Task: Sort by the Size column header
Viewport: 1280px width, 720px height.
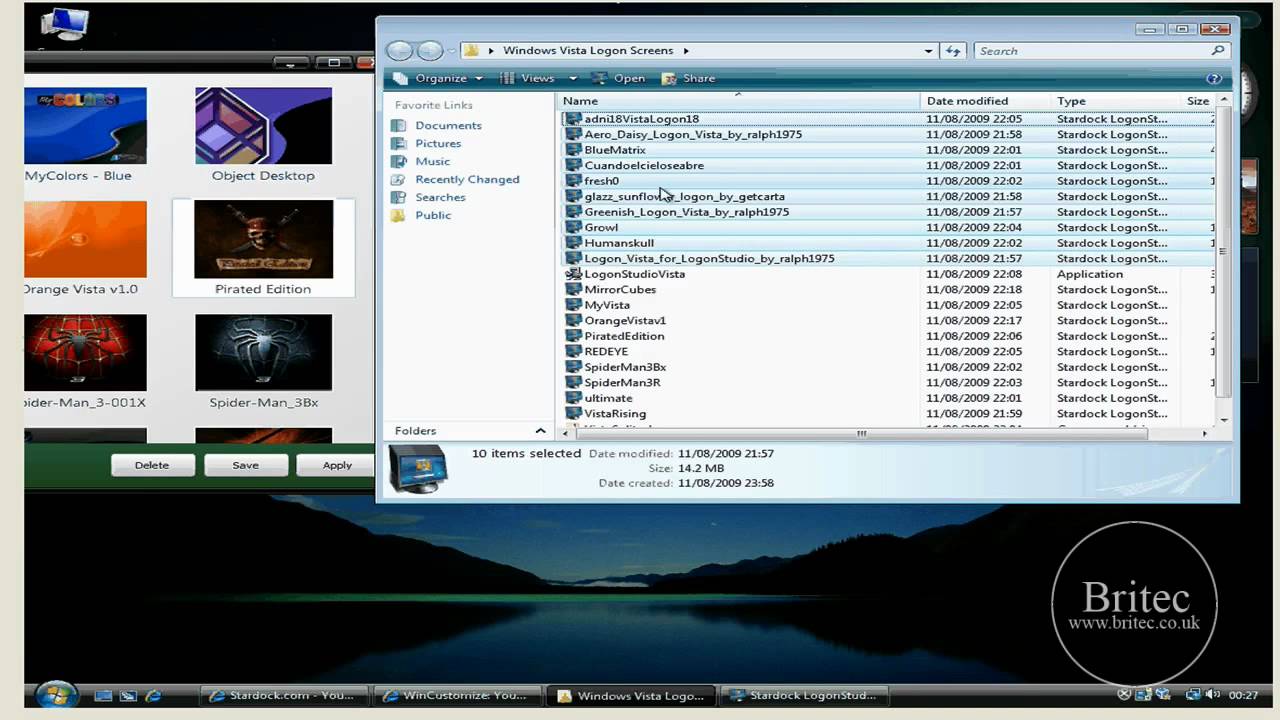Action: [x=1198, y=101]
